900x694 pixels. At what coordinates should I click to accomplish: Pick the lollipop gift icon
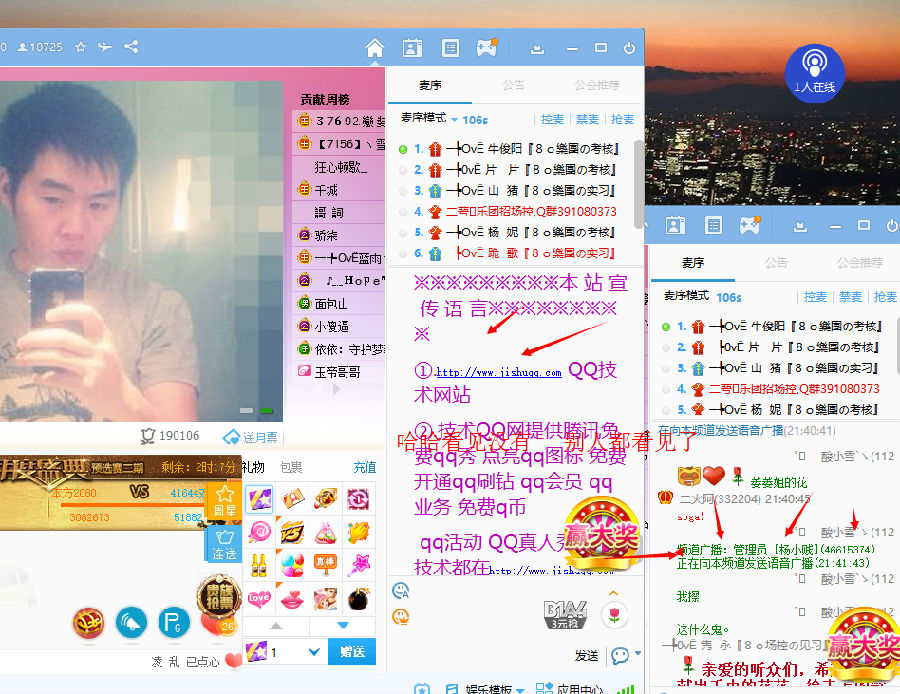[x=260, y=531]
